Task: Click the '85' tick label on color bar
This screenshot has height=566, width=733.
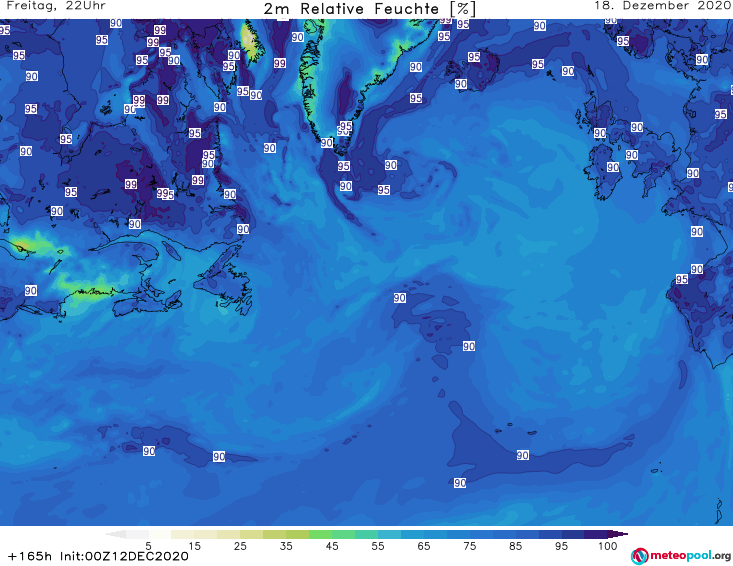Action: click(x=515, y=546)
